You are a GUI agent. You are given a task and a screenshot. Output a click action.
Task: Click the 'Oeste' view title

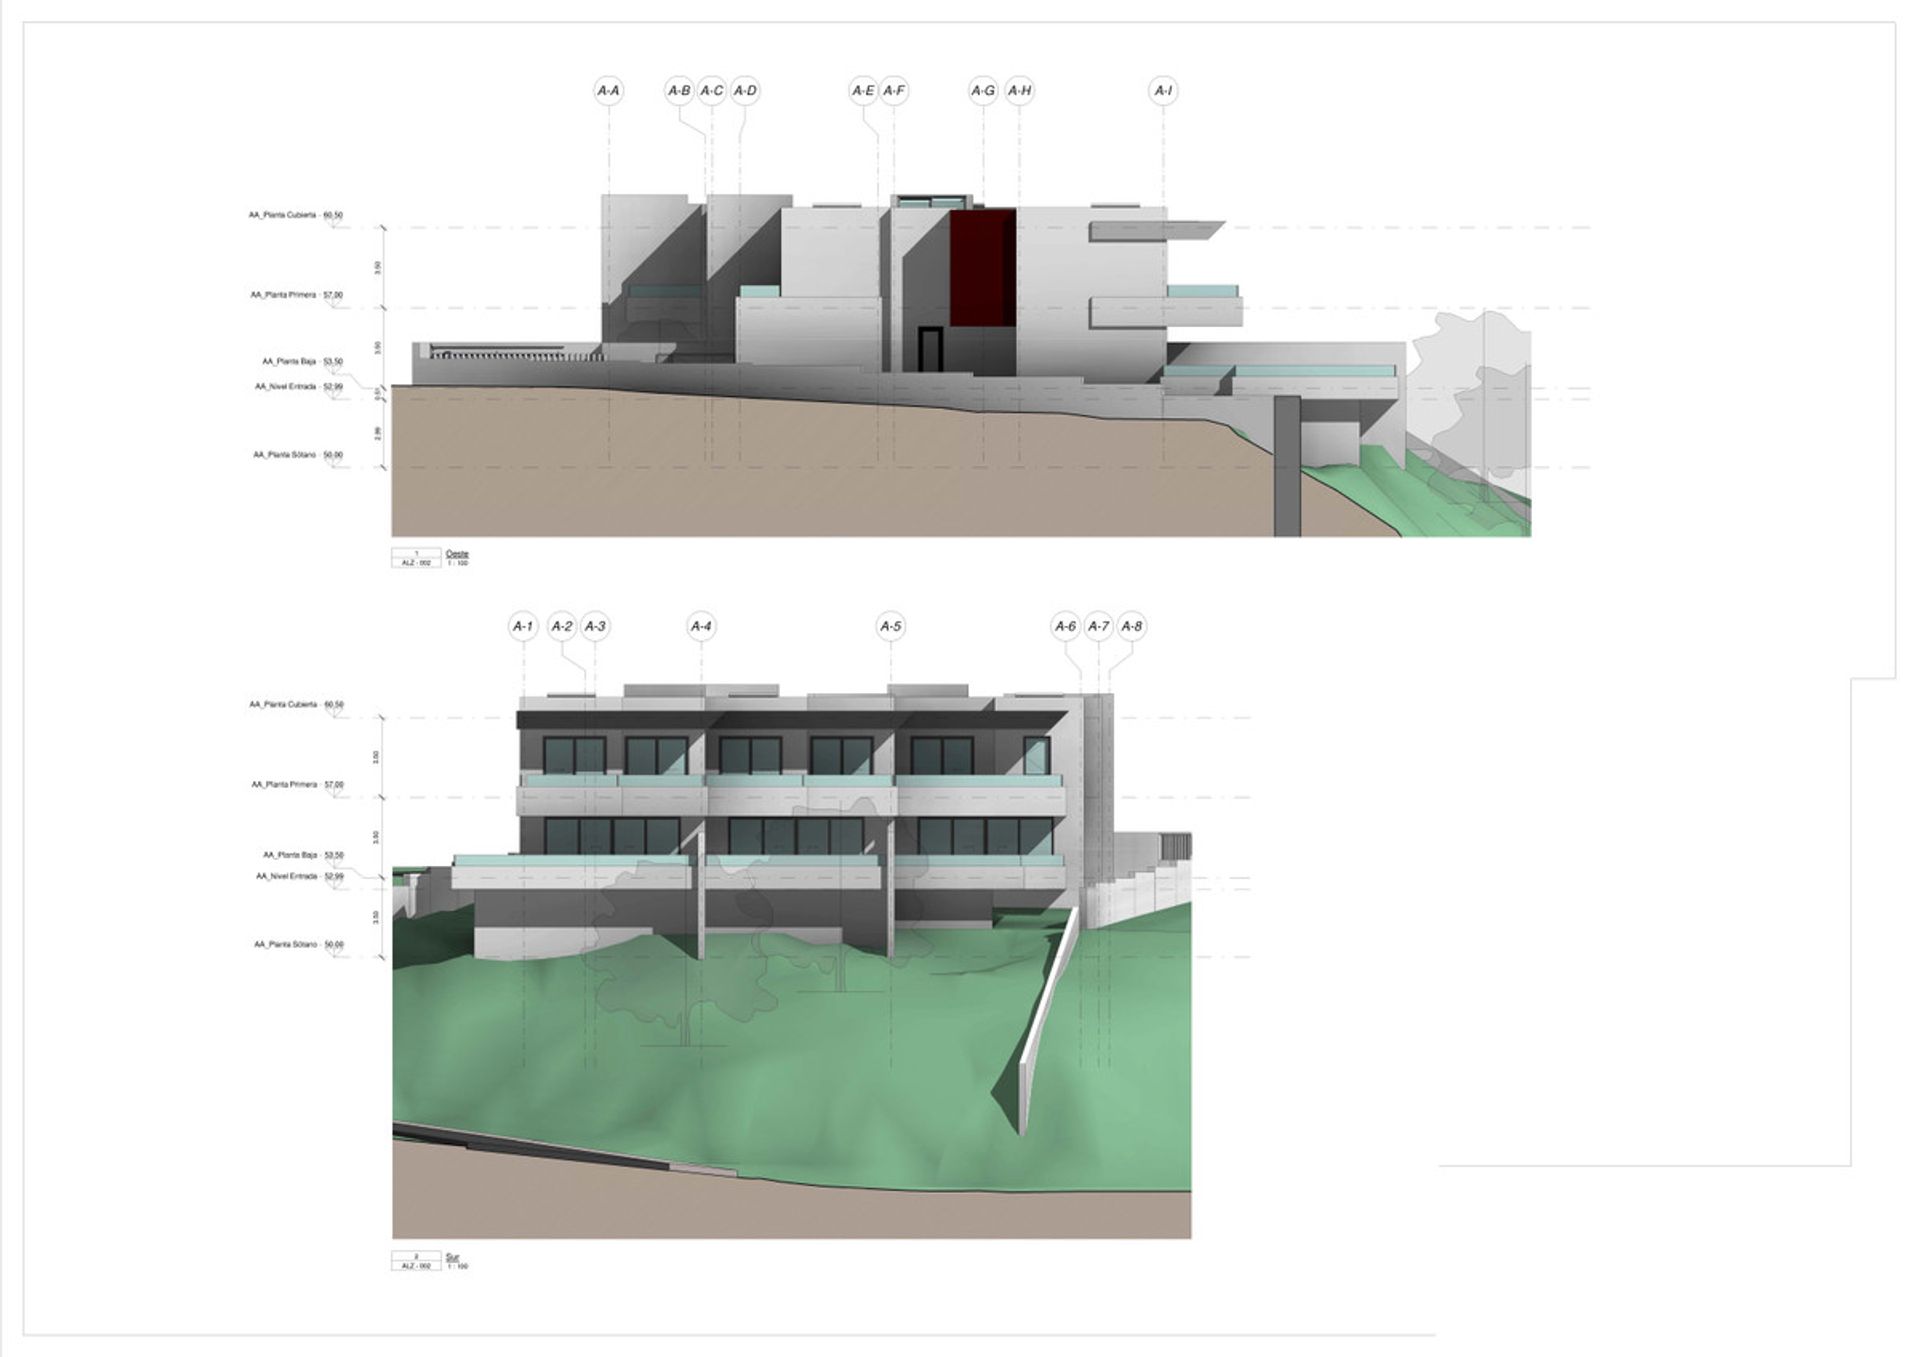(457, 554)
